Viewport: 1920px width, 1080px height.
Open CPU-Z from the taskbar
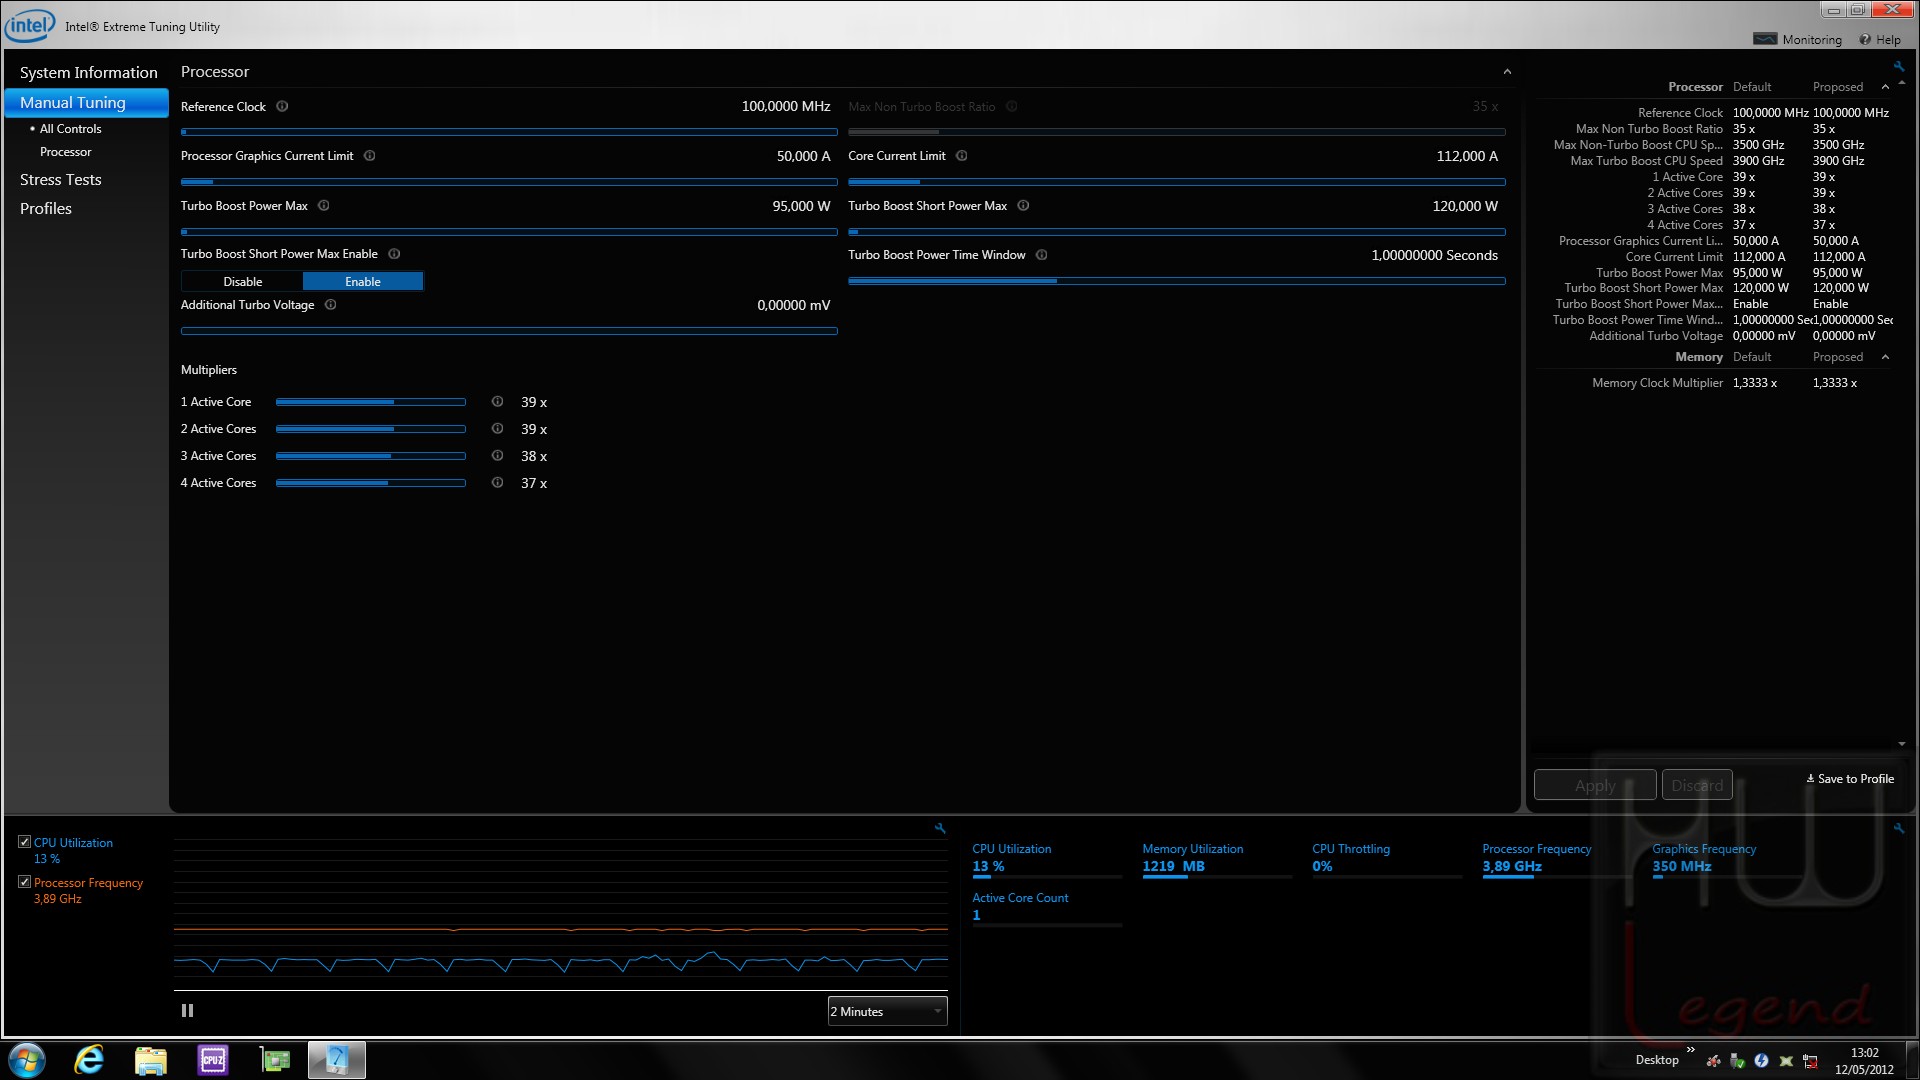click(213, 1060)
